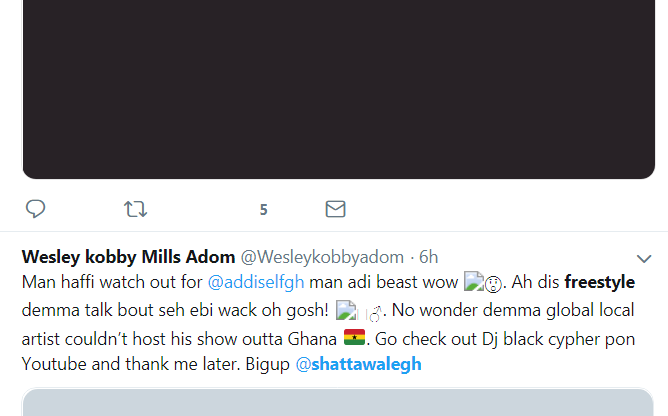668x416 pixels.
Task: Retweet using the retweet arrows icon
Action: pos(135,209)
